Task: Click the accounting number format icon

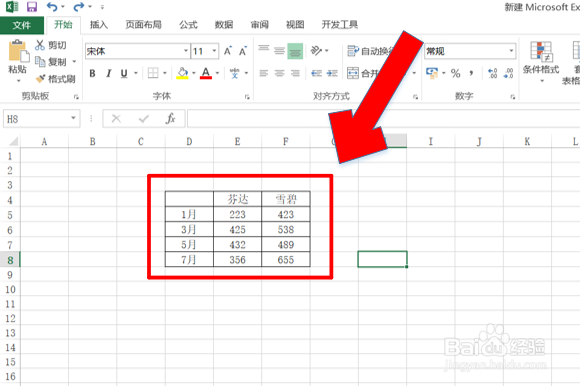Action: (x=432, y=73)
